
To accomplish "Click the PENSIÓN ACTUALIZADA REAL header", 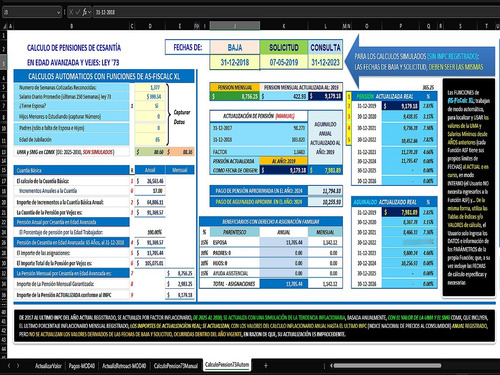I will [x=385, y=96].
